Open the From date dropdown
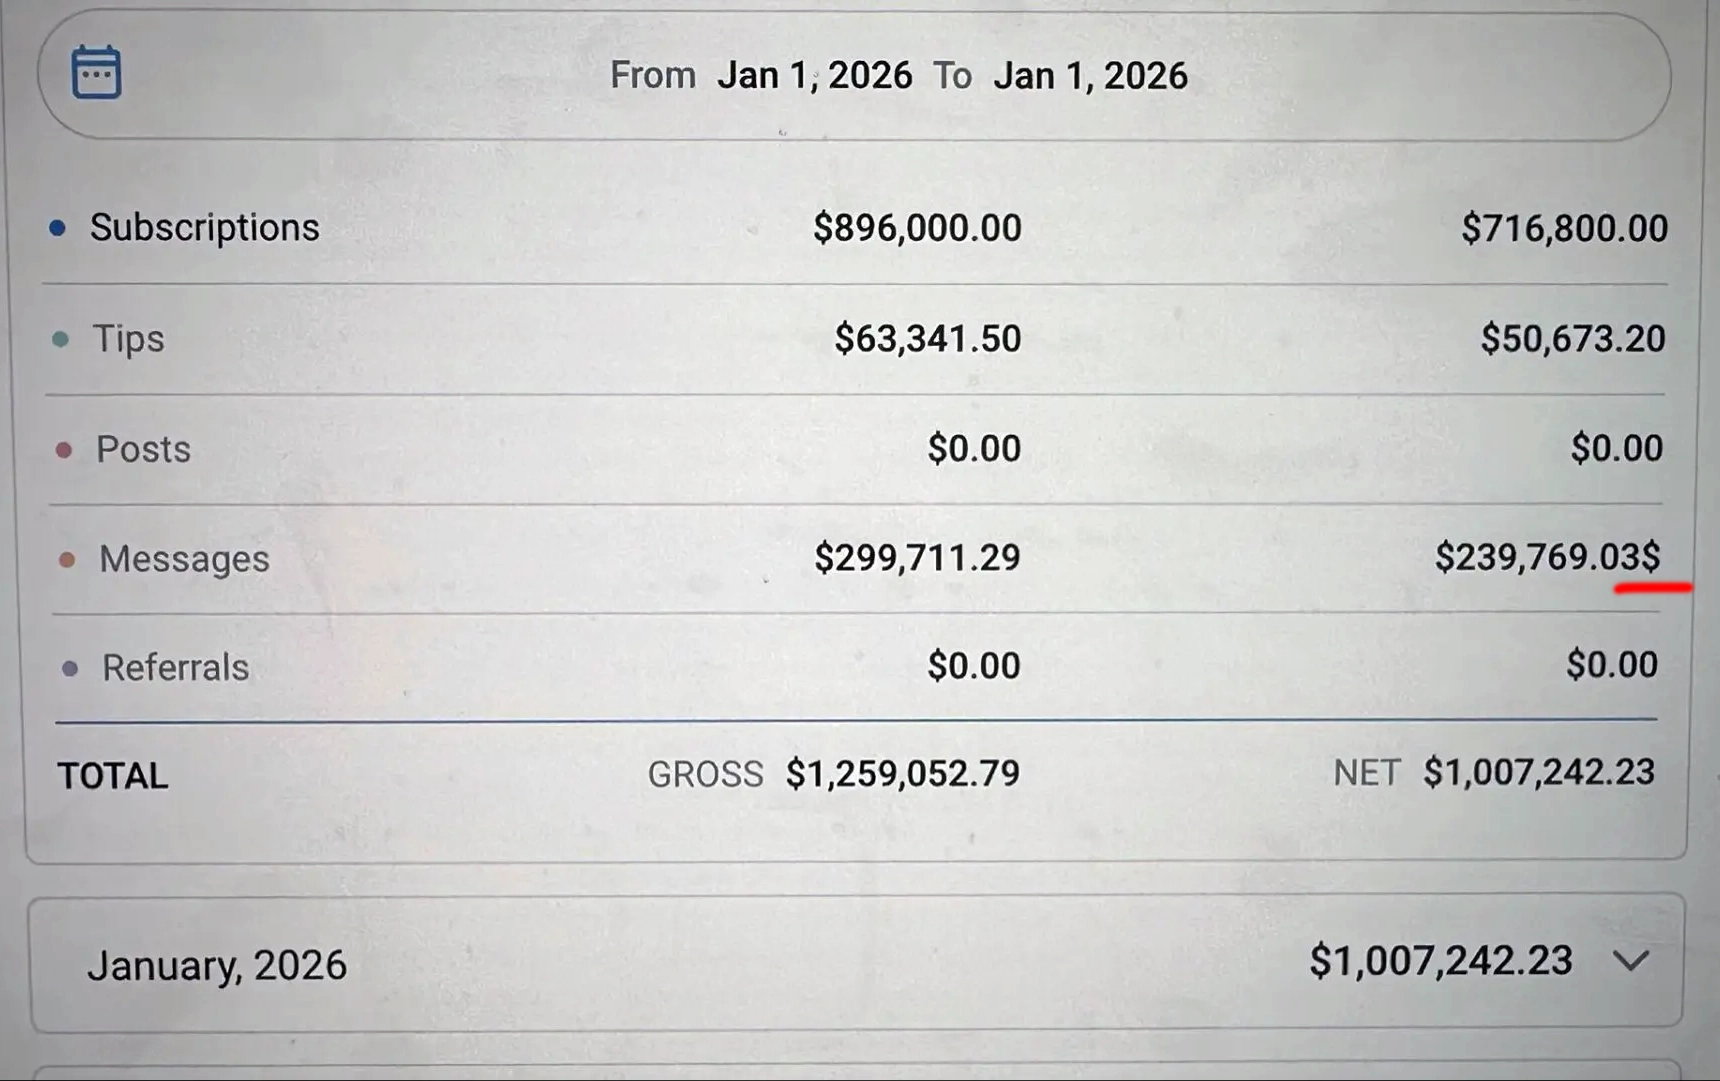The width and height of the screenshot is (1720, 1081). pos(815,74)
